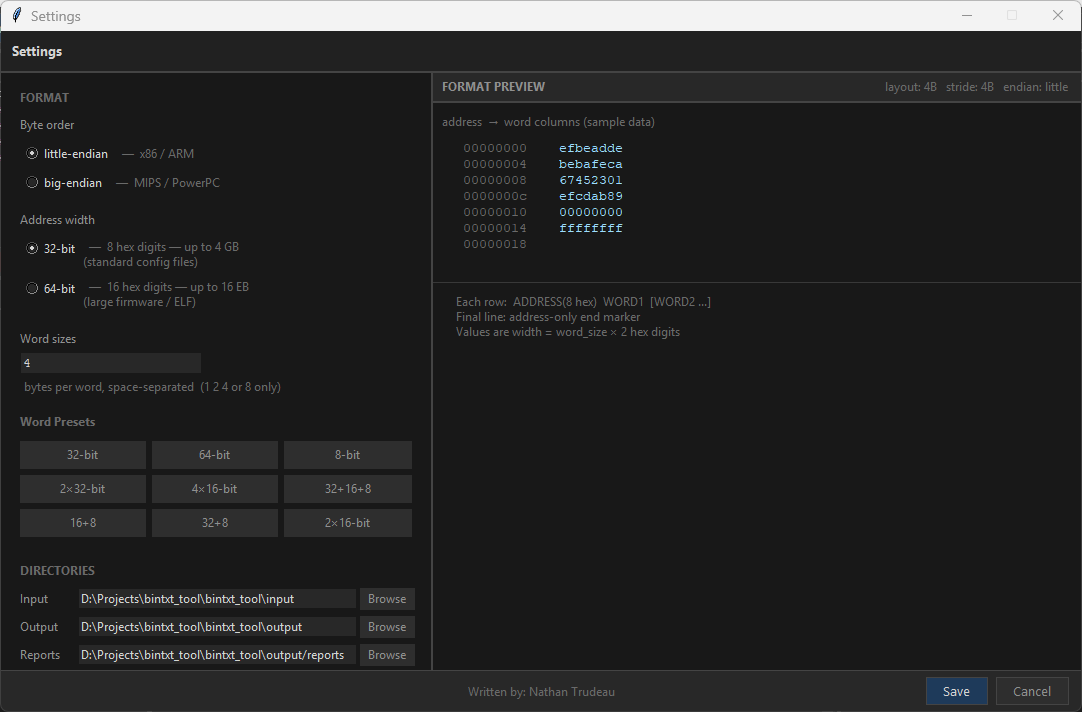The image size is (1082, 712).
Task: Click the Output directory path field
Action: (217, 627)
